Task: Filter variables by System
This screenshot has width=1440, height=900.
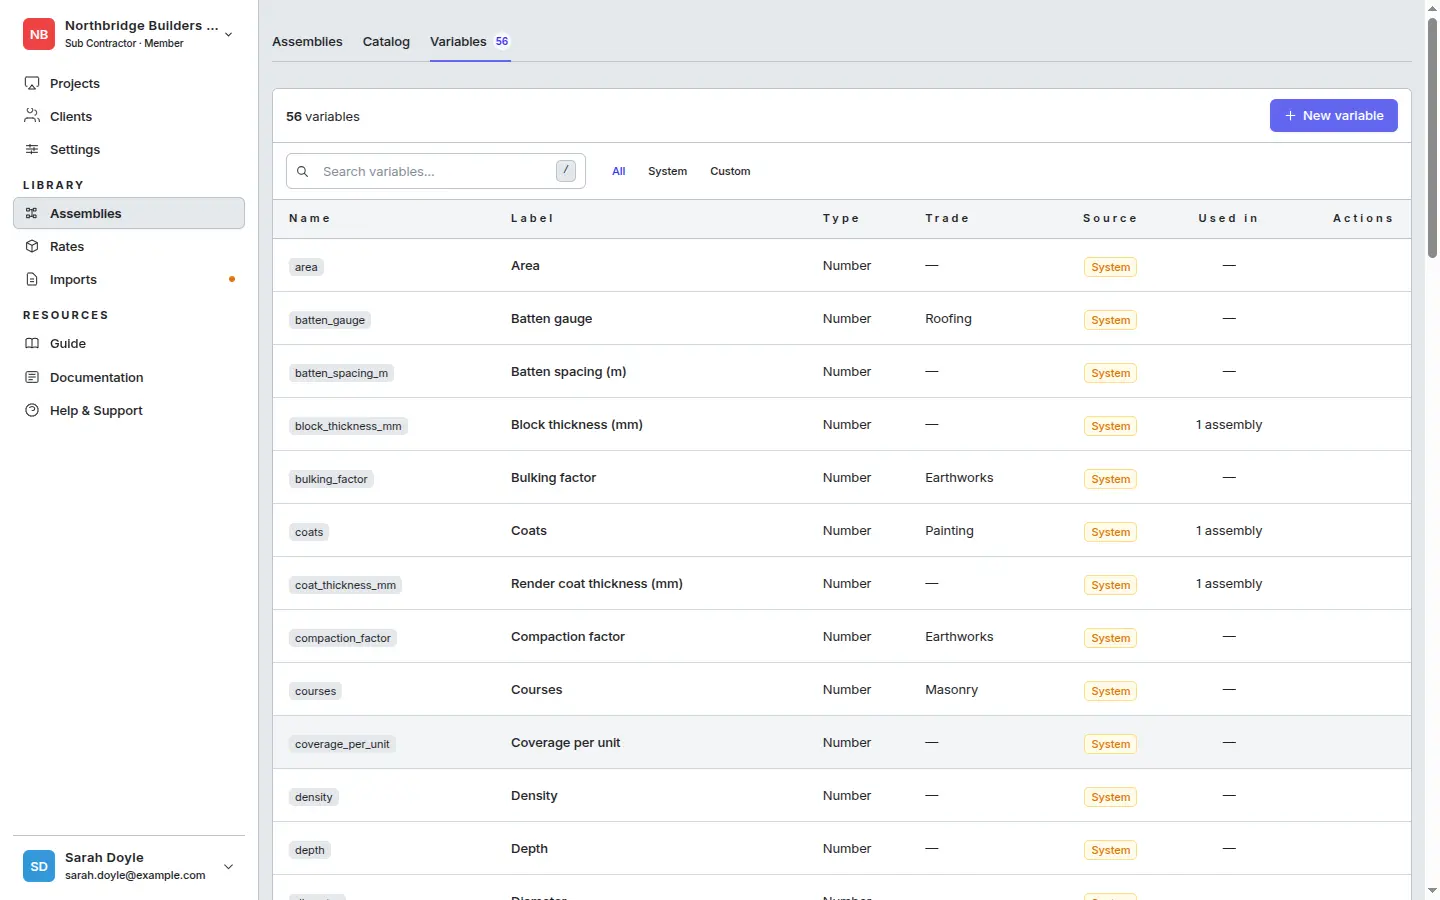Action: coord(667,171)
